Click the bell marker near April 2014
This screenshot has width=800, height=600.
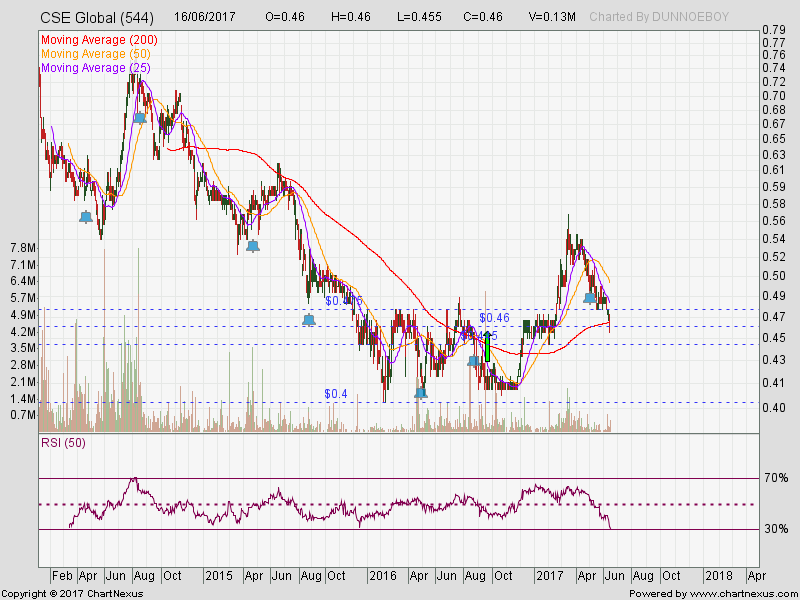86,216
